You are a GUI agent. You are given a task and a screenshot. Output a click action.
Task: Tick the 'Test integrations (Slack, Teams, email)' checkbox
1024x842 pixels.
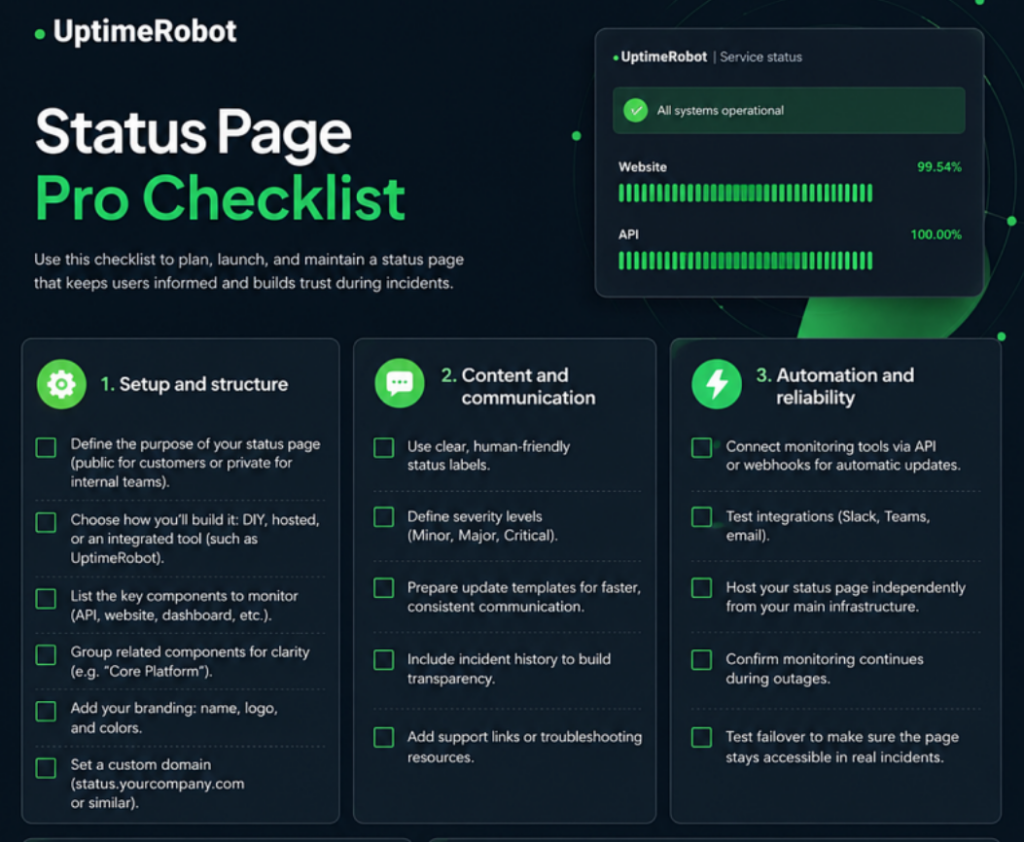point(701,517)
